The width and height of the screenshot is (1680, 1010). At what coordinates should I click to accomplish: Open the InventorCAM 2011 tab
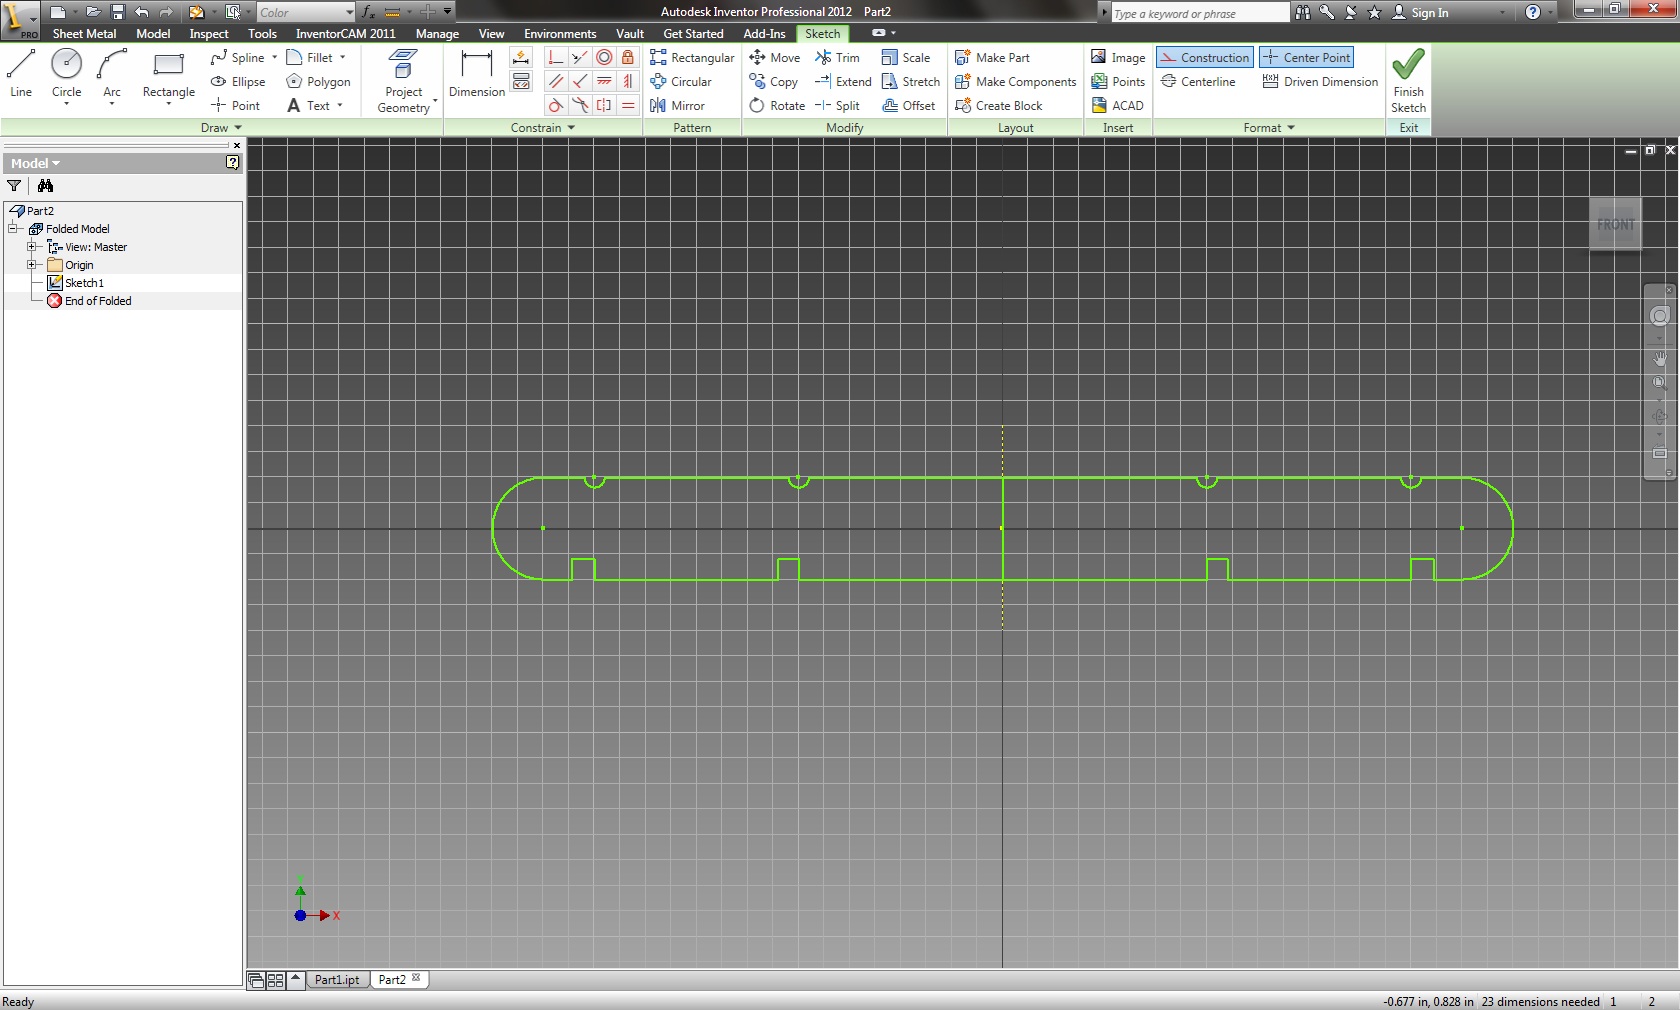345,34
